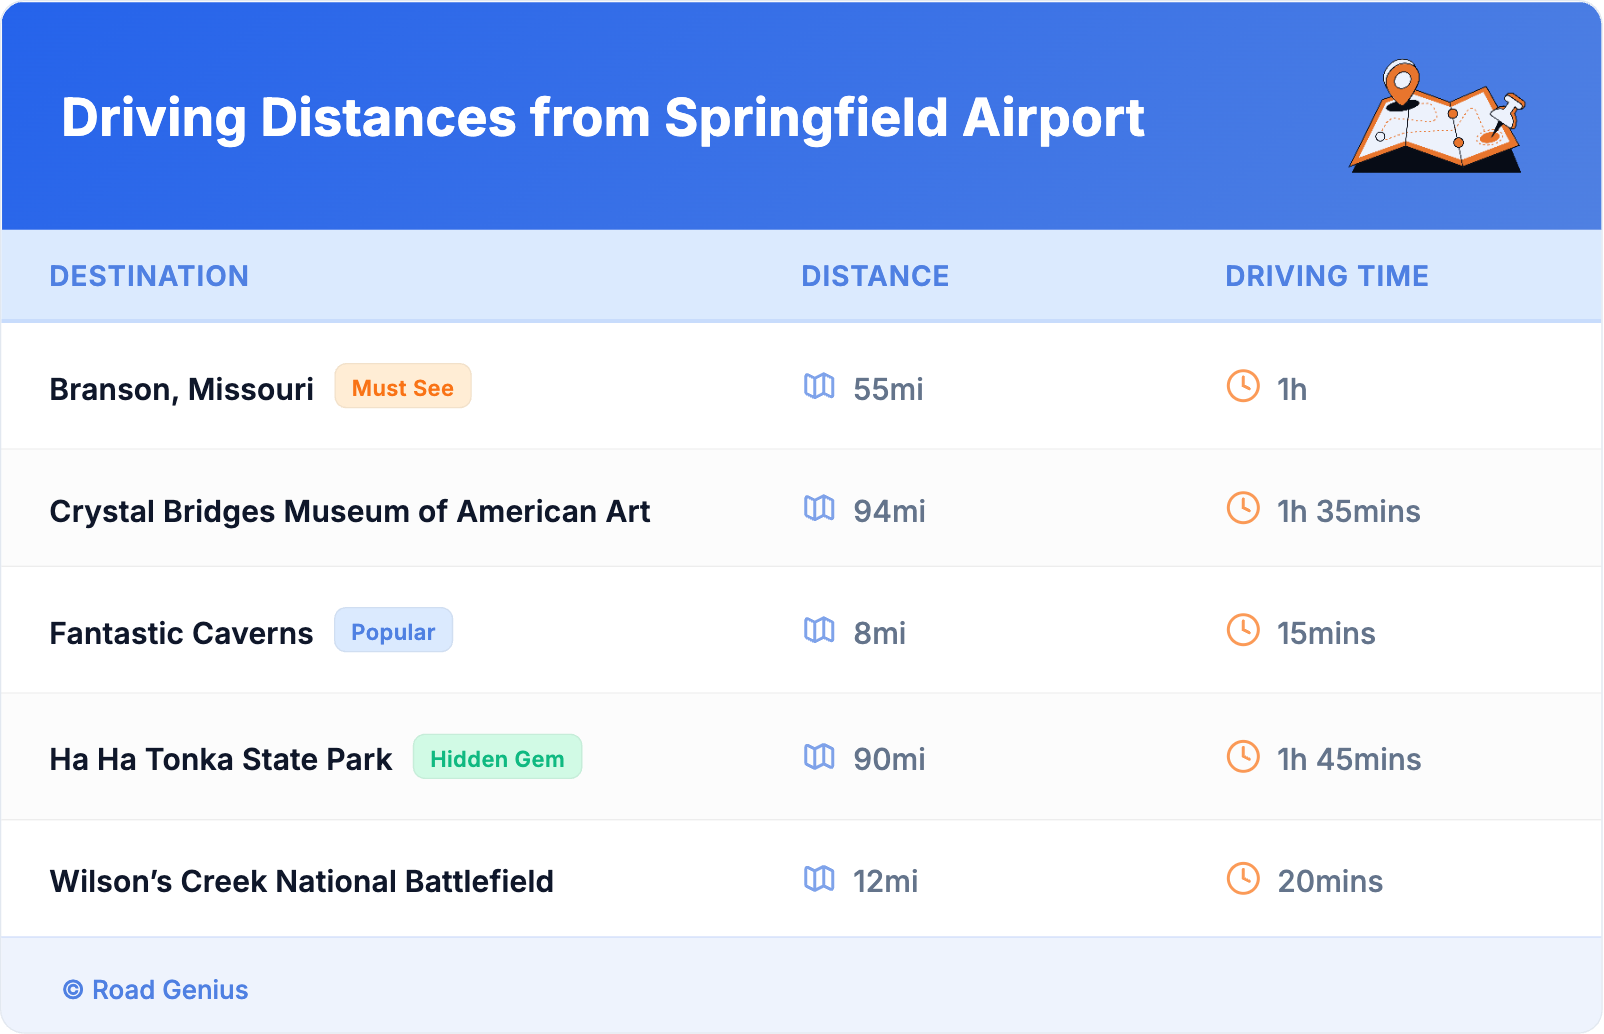This screenshot has height=1034, width=1604.
Task: Open the Road Genius copyright link
Action: 157,990
